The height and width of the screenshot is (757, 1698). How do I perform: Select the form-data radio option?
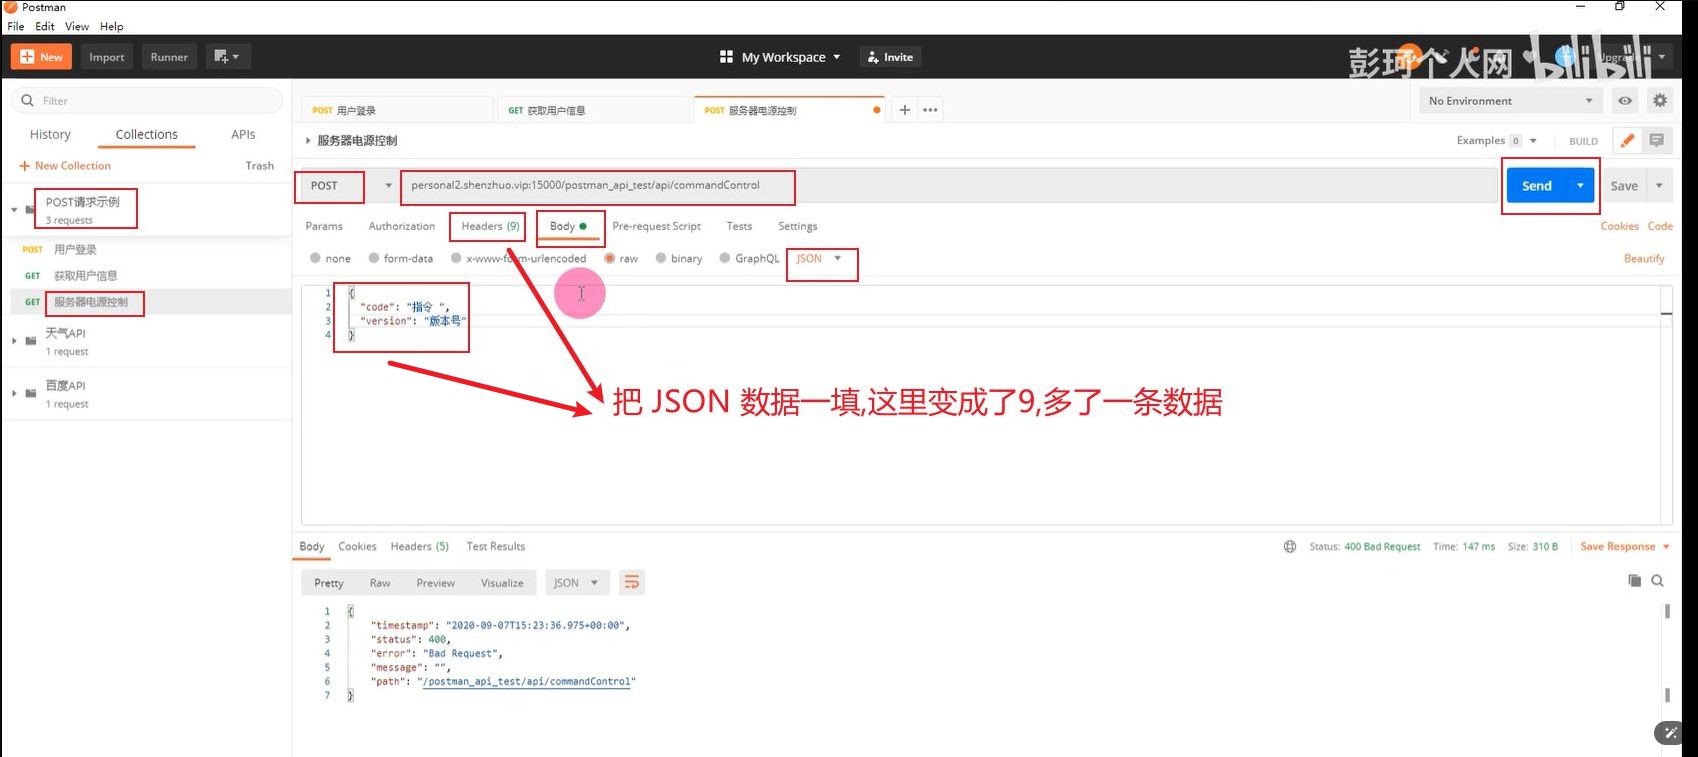click(374, 259)
